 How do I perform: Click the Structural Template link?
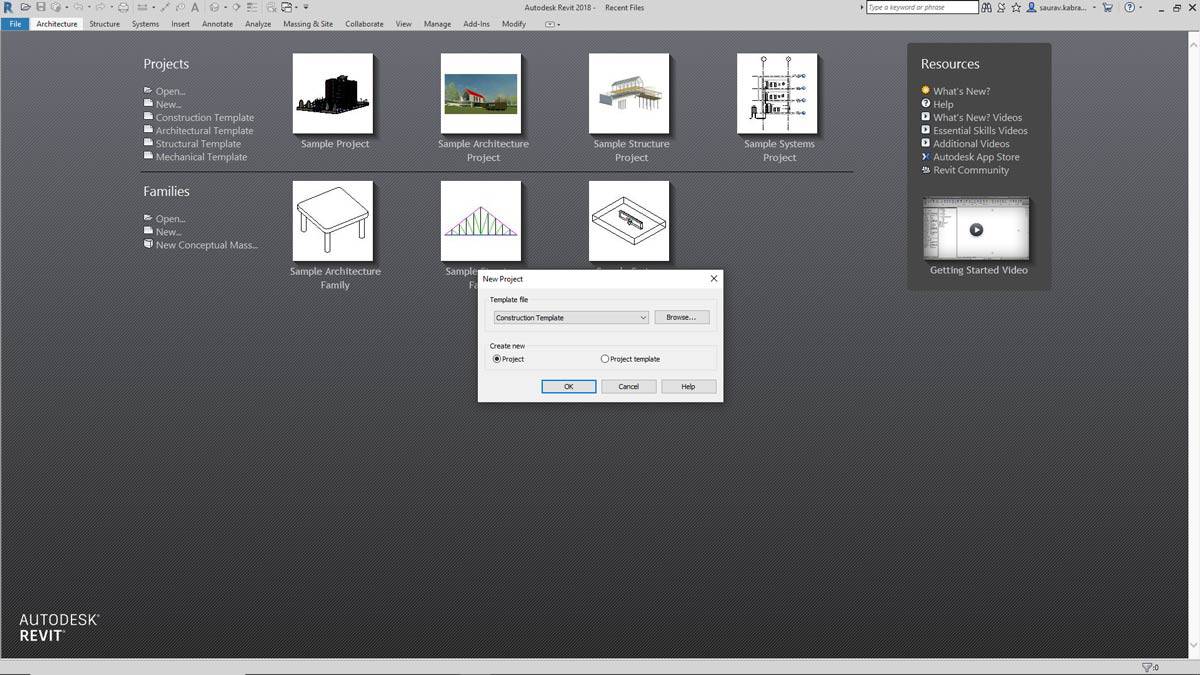198,143
